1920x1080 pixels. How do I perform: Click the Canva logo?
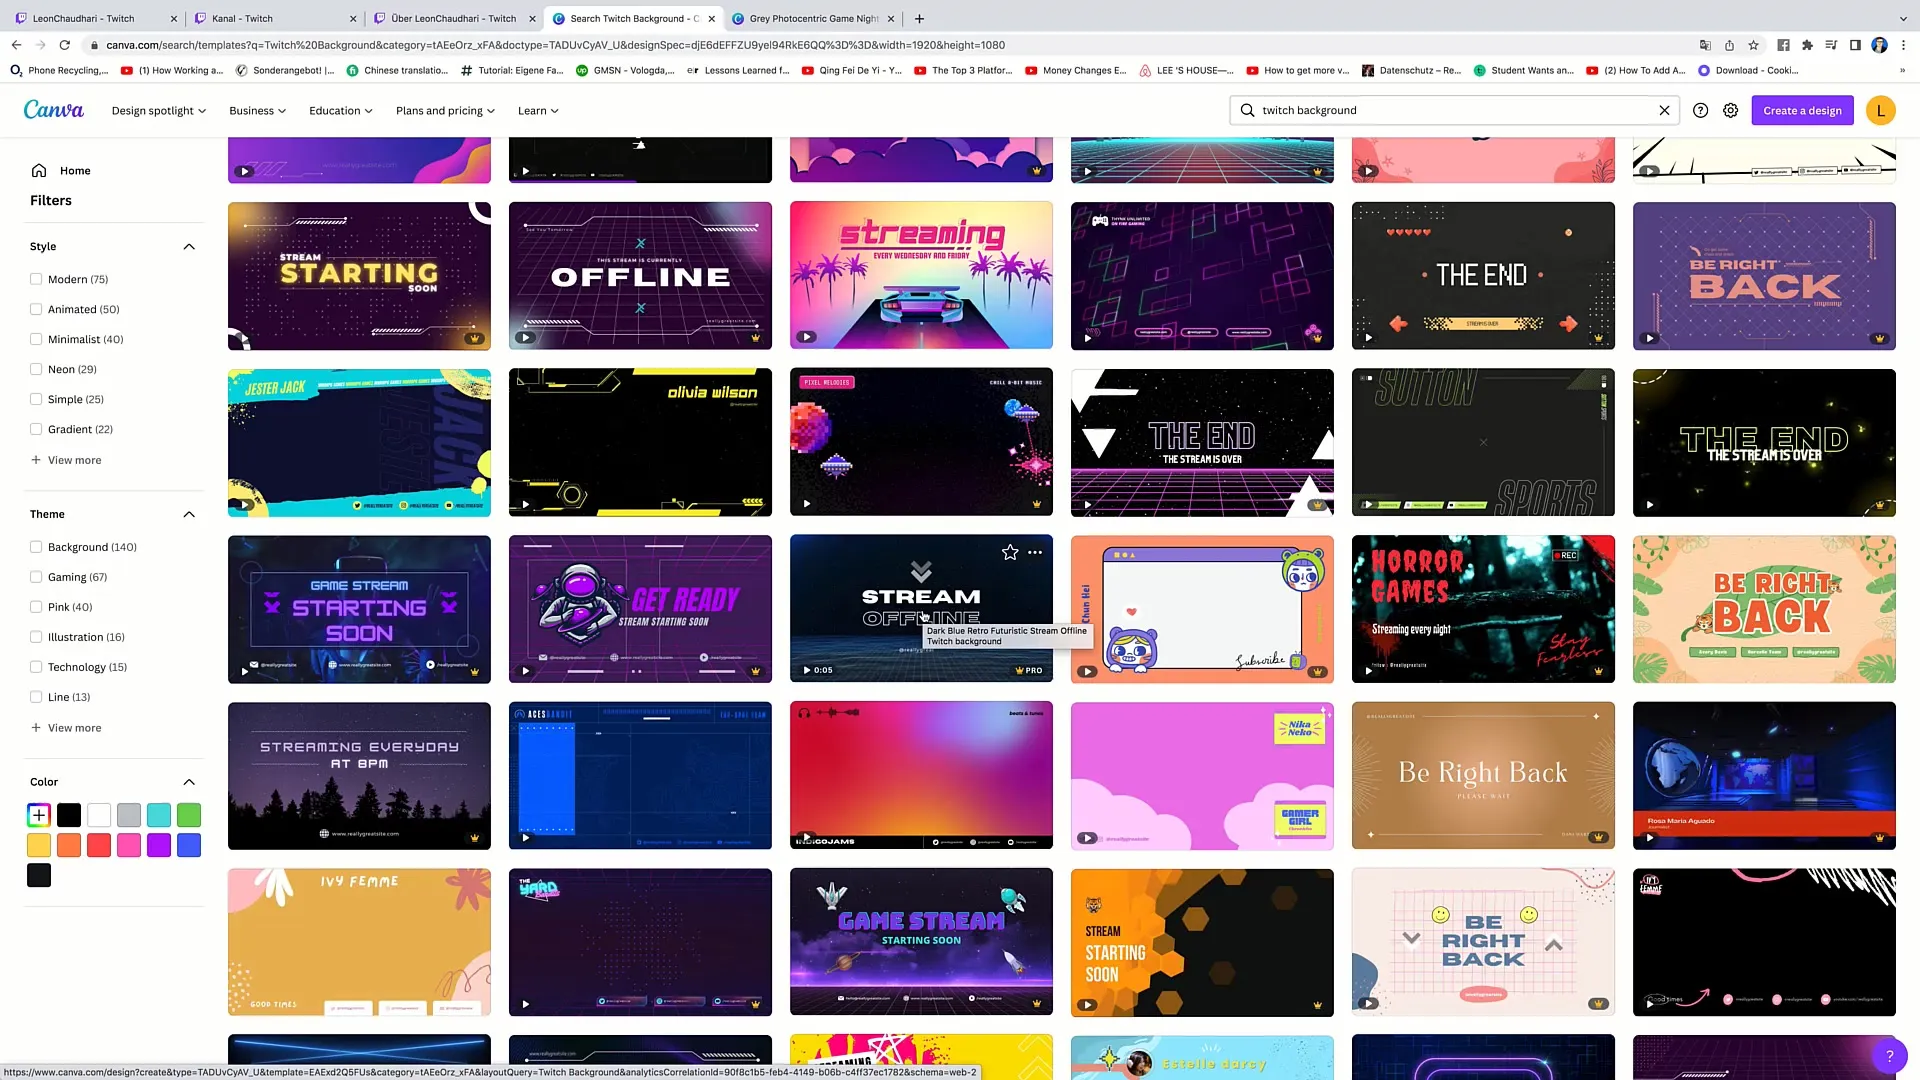[x=54, y=110]
